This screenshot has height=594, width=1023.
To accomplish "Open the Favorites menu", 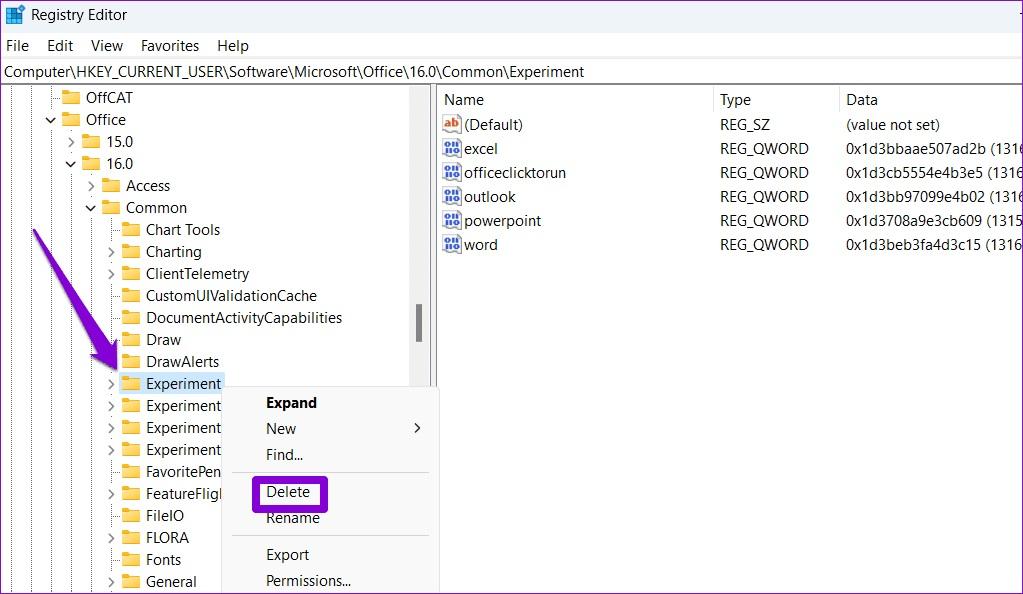I will click(170, 46).
